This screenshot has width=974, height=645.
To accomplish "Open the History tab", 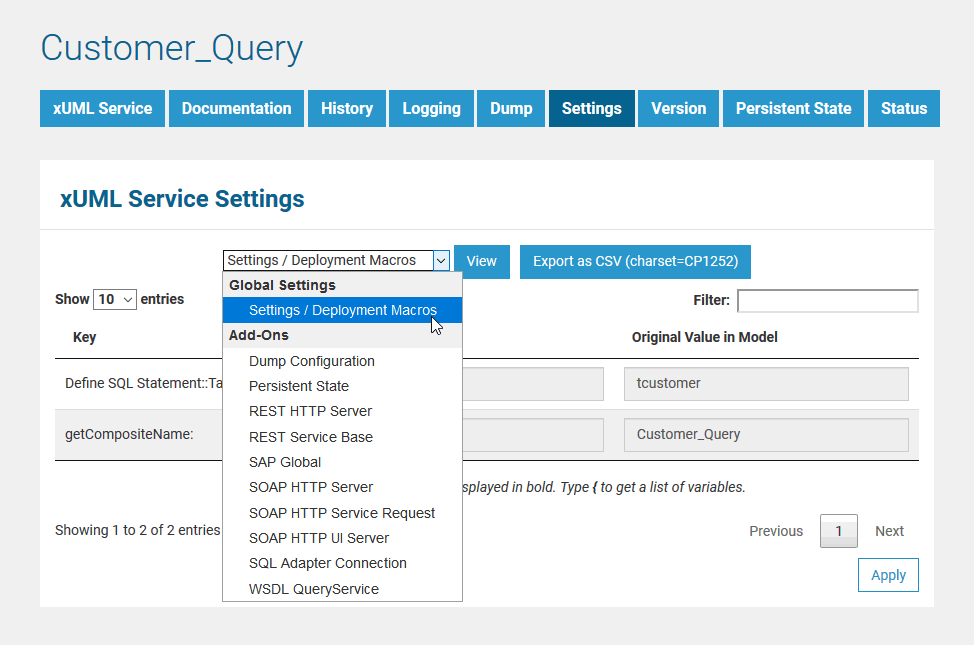I will pyautogui.click(x=346, y=108).
